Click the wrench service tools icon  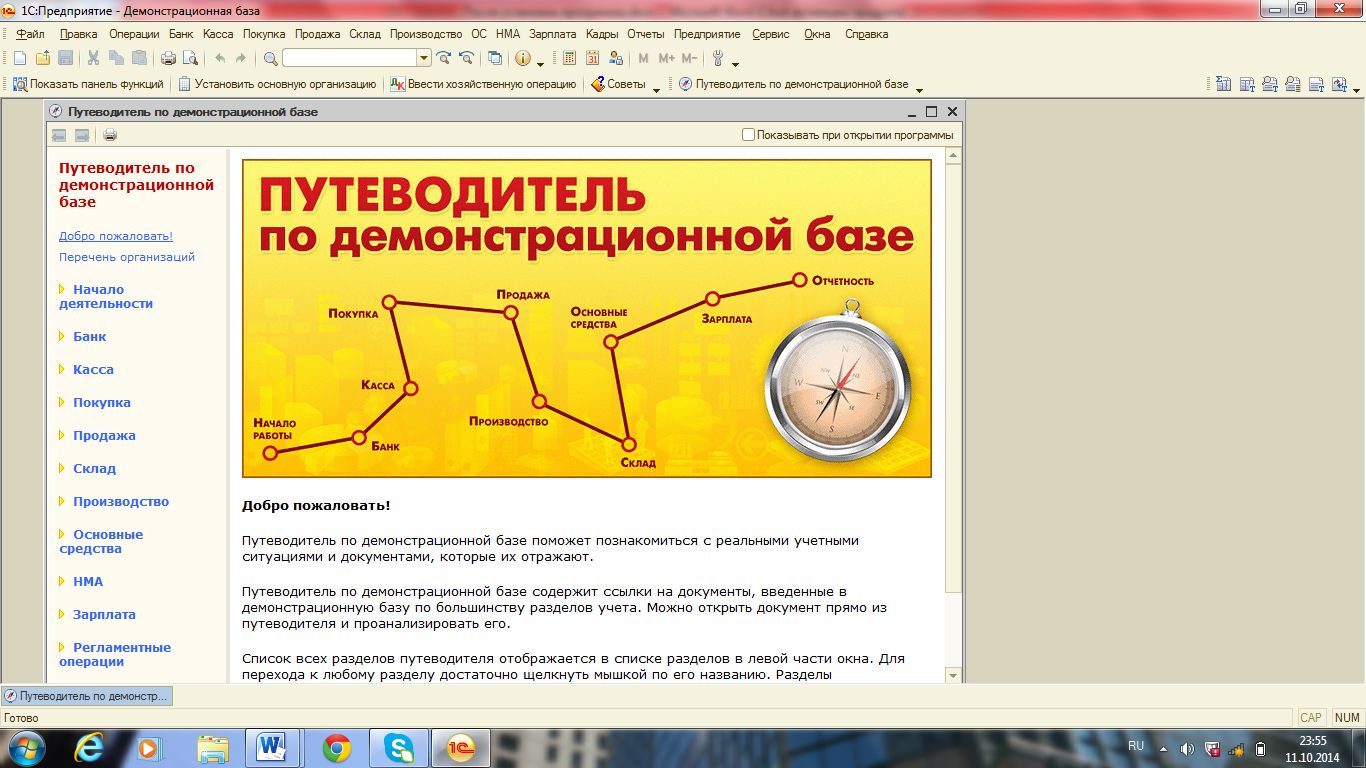coord(717,58)
